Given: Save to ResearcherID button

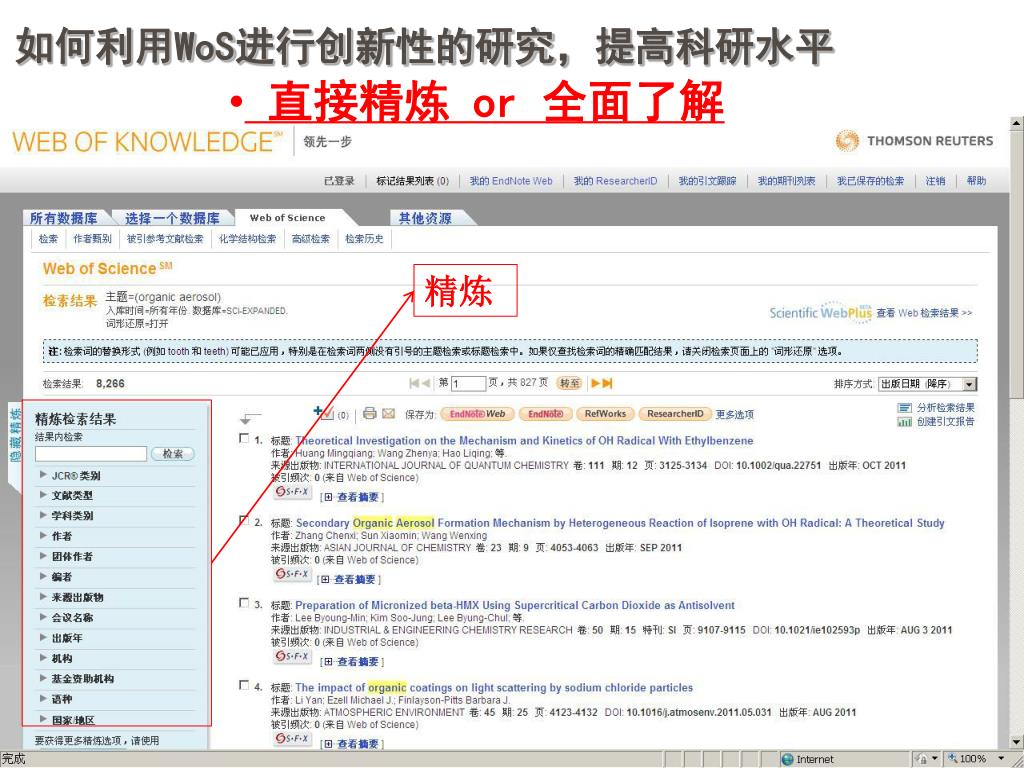Looking at the screenshot, I should (x=675, y=414).
